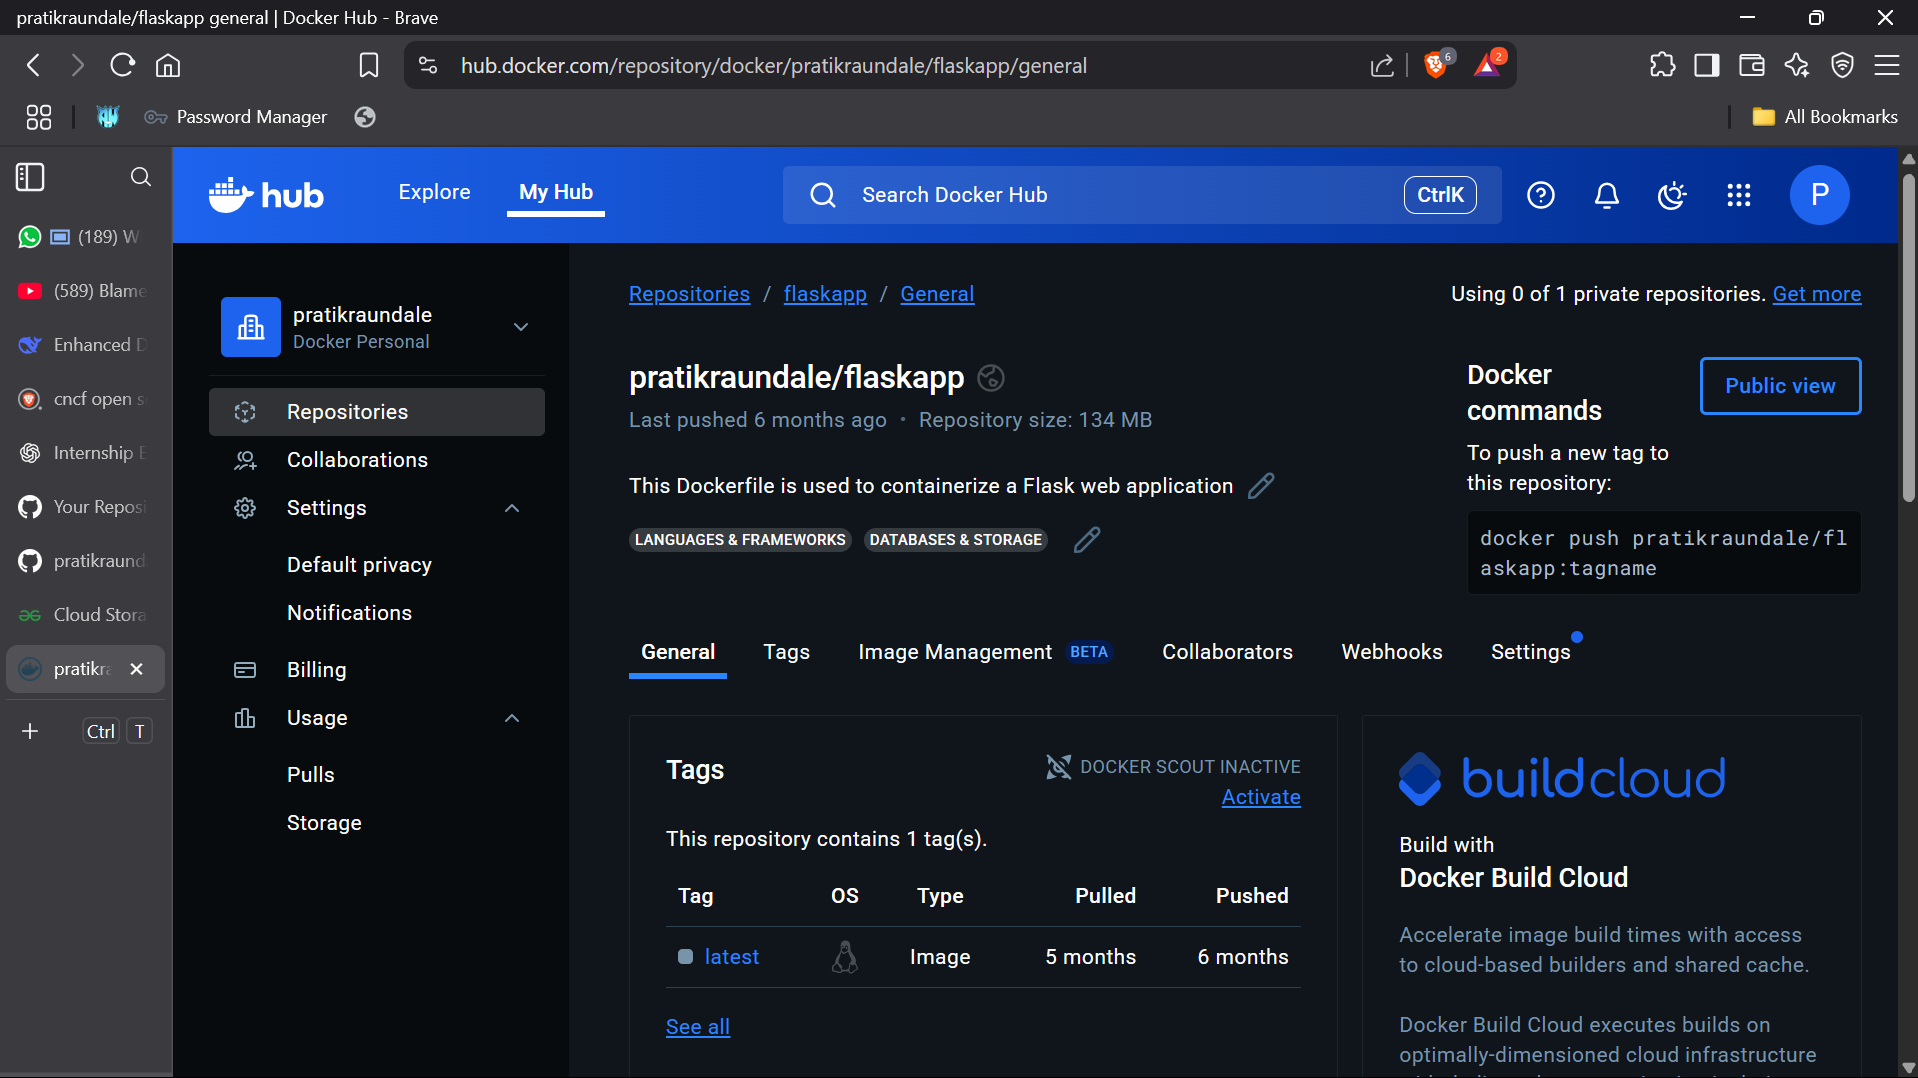Image resolution: width=1918 pixels, height=1078 pixels.
Task: Select the General tab
Action: point(677,652)
